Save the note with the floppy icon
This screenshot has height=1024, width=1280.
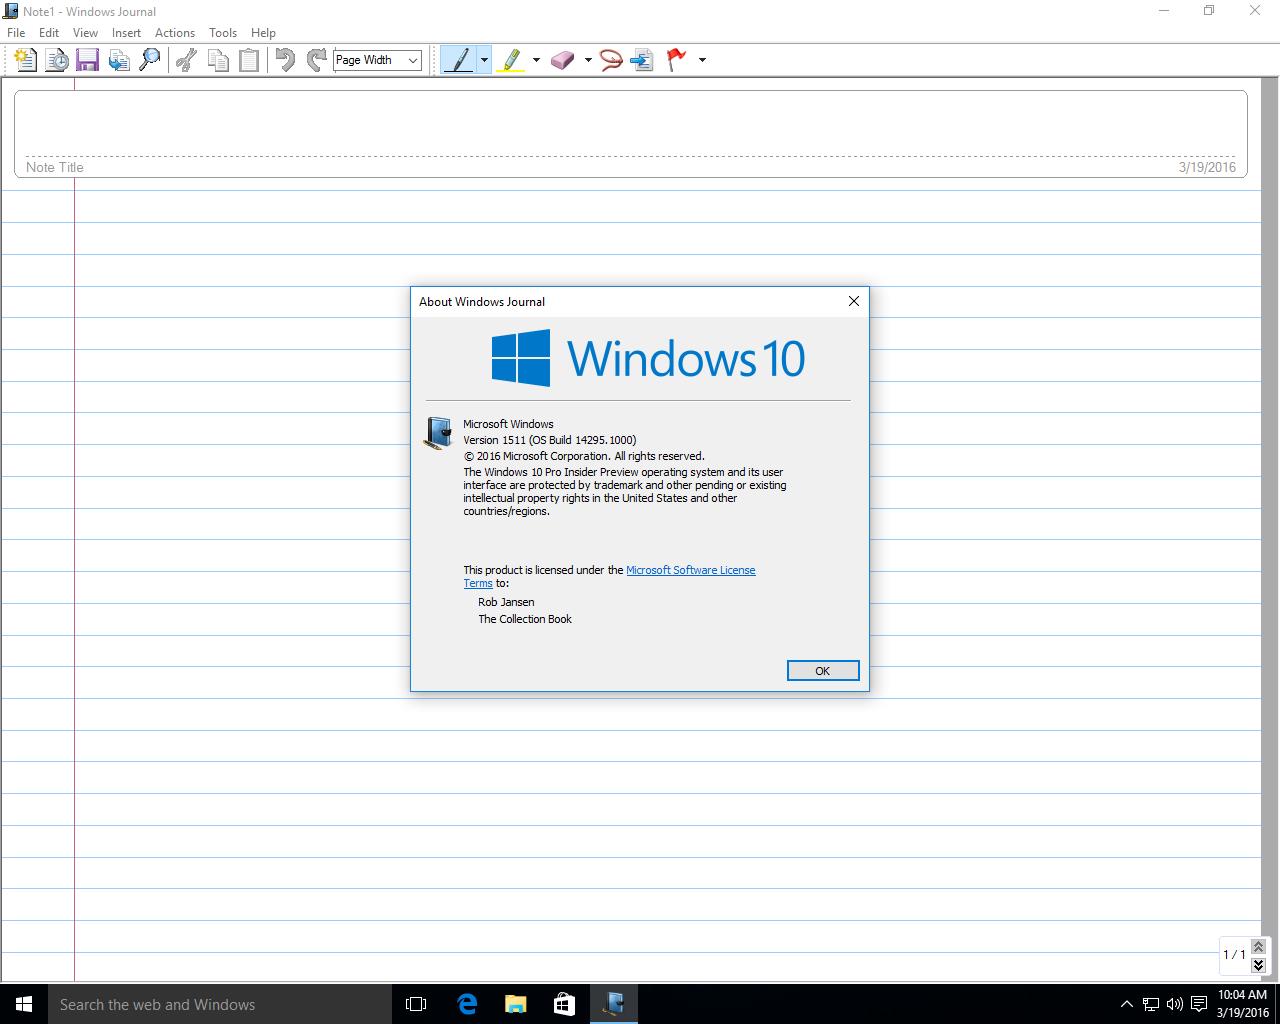coord(88,60)
